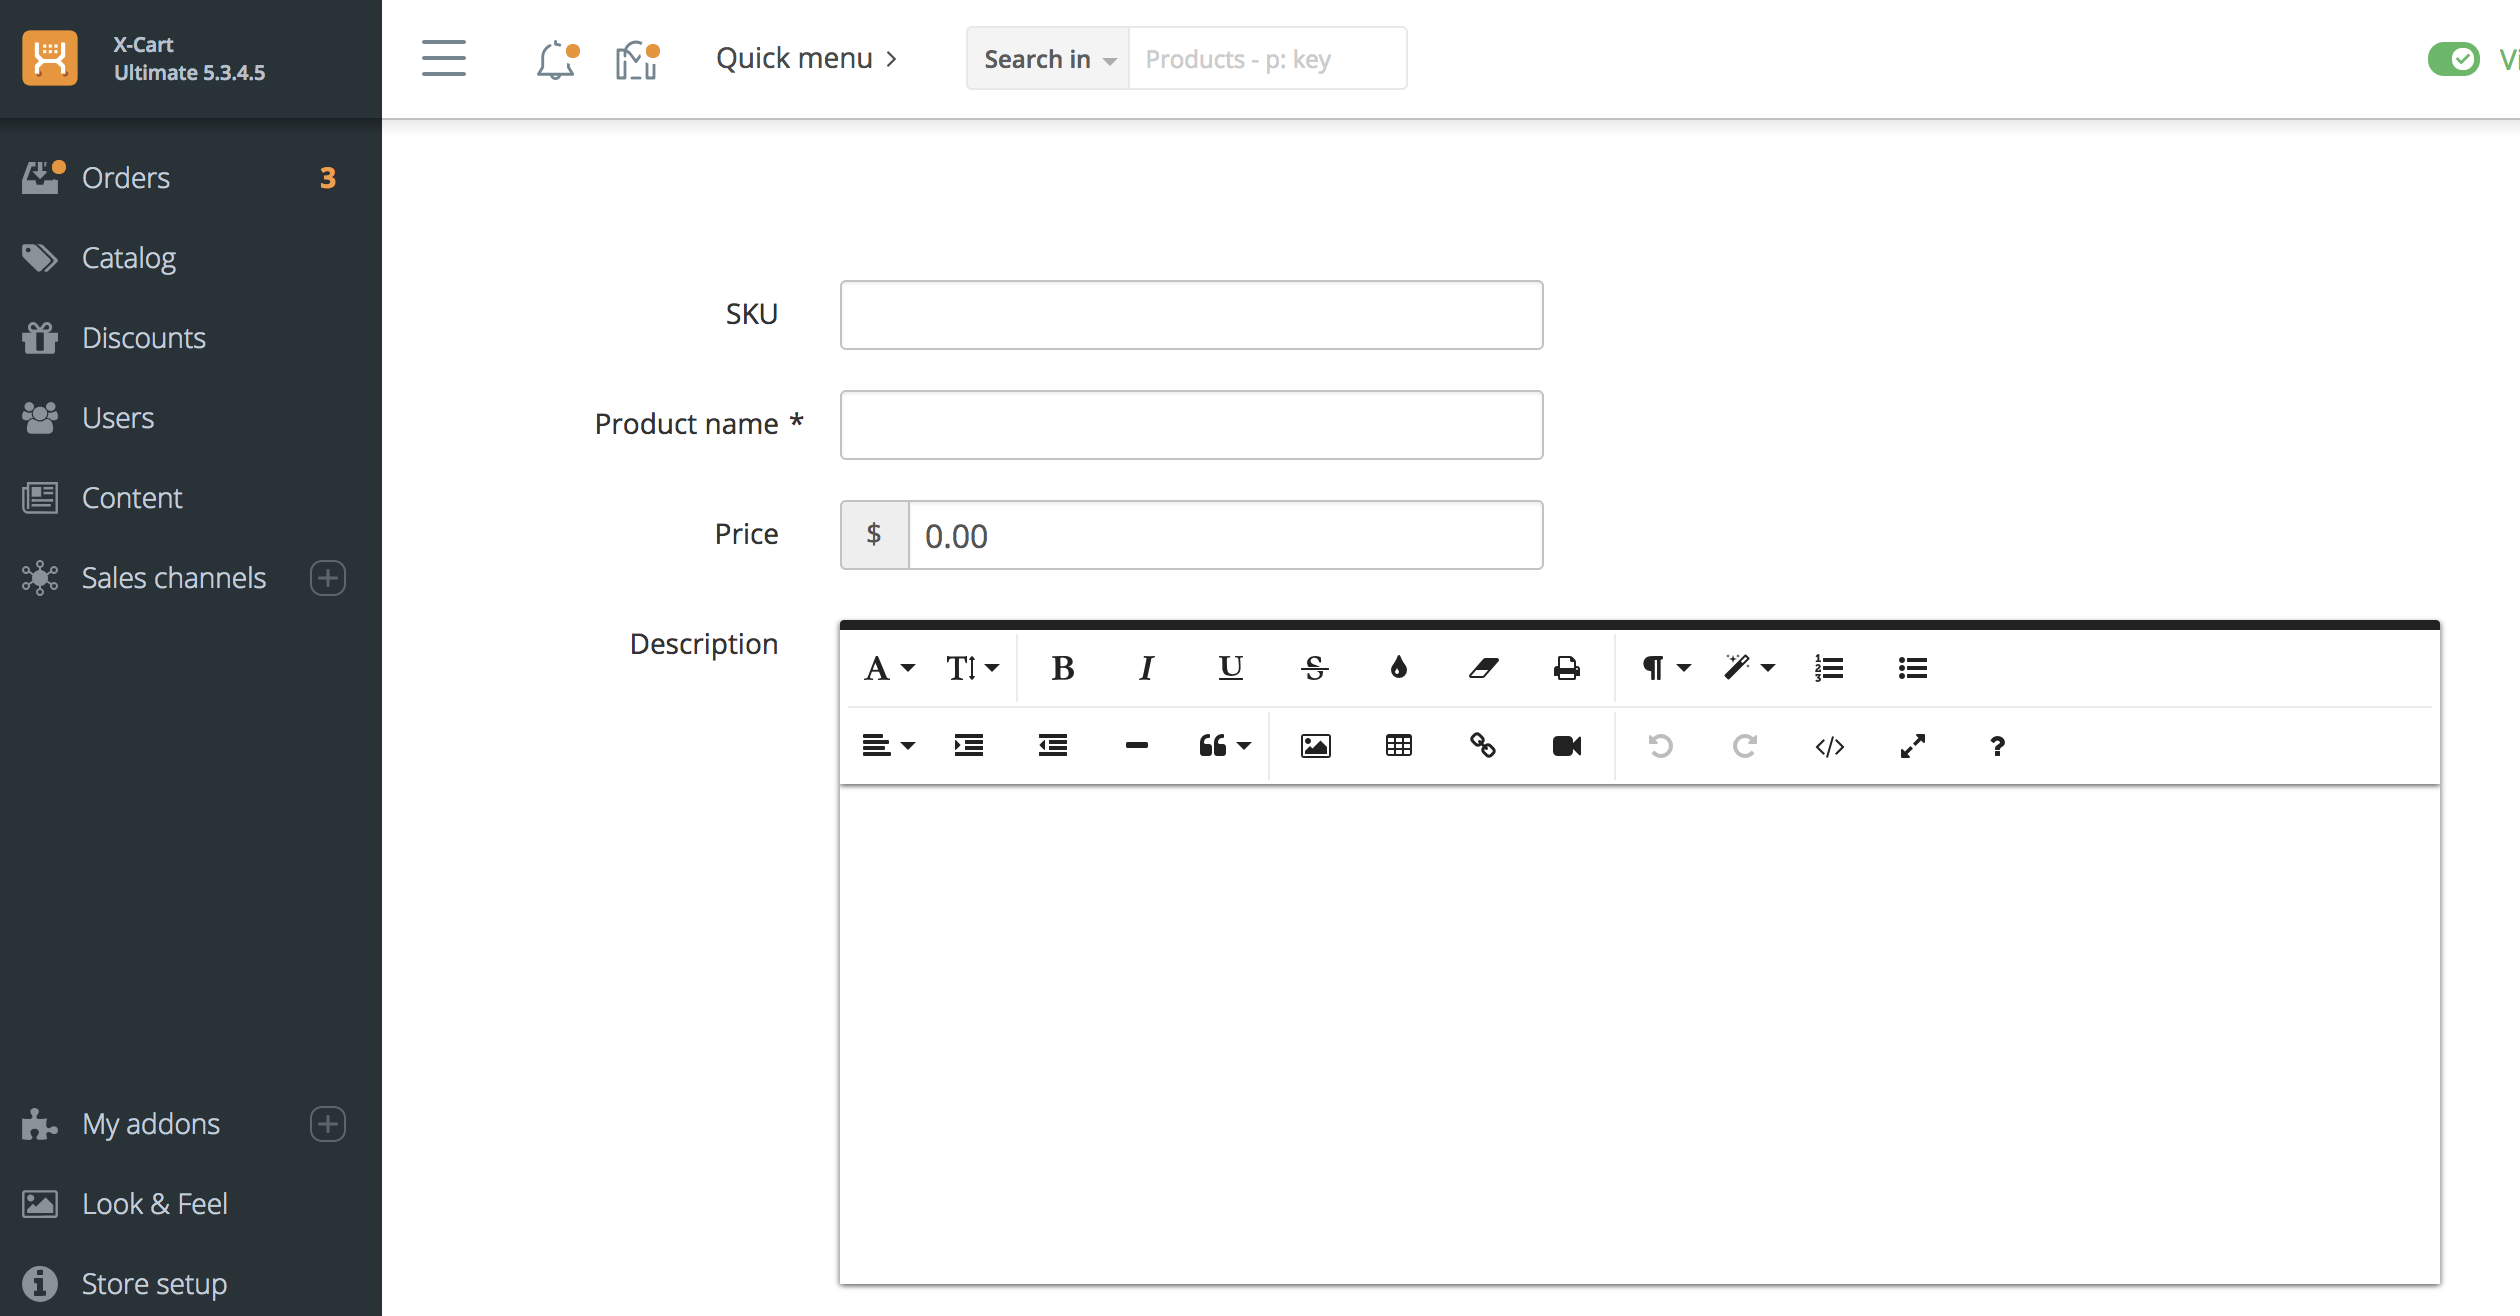Insert a table in editor
This screenshot has height=1316, width=2520.
point(1398,746)
